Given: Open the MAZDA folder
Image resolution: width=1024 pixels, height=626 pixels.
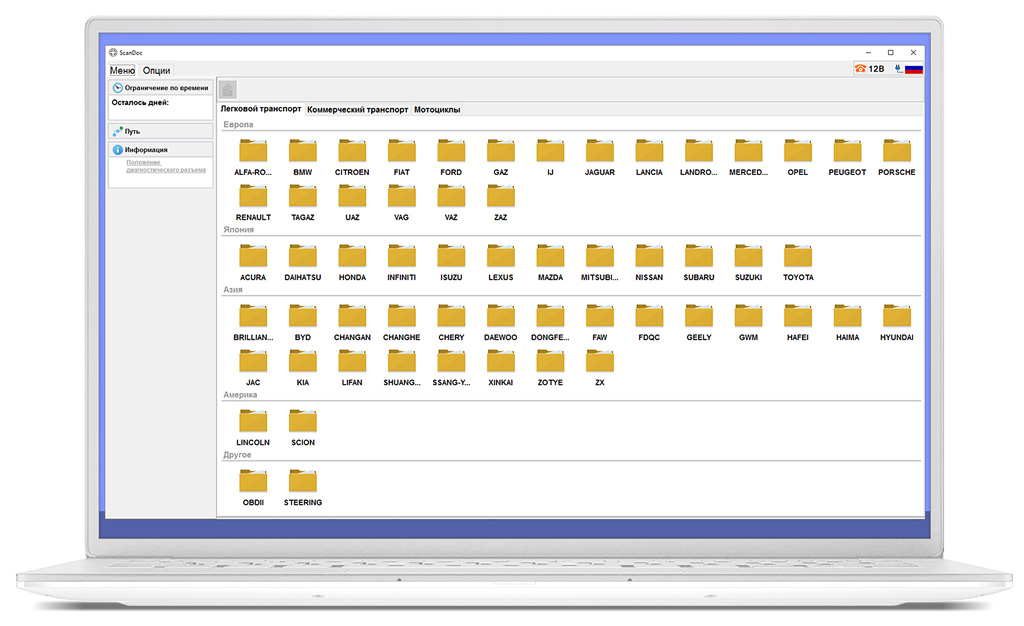Looking at the screenshot, I should (550, 262).
